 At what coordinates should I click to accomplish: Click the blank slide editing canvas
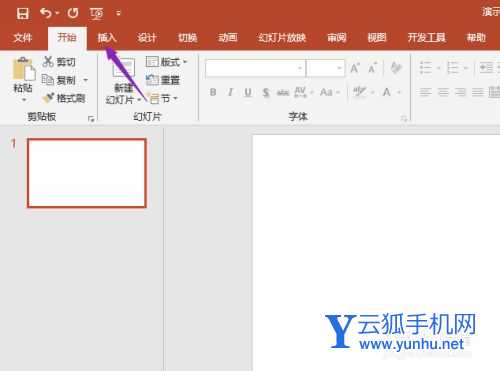[x=376, y=253]
